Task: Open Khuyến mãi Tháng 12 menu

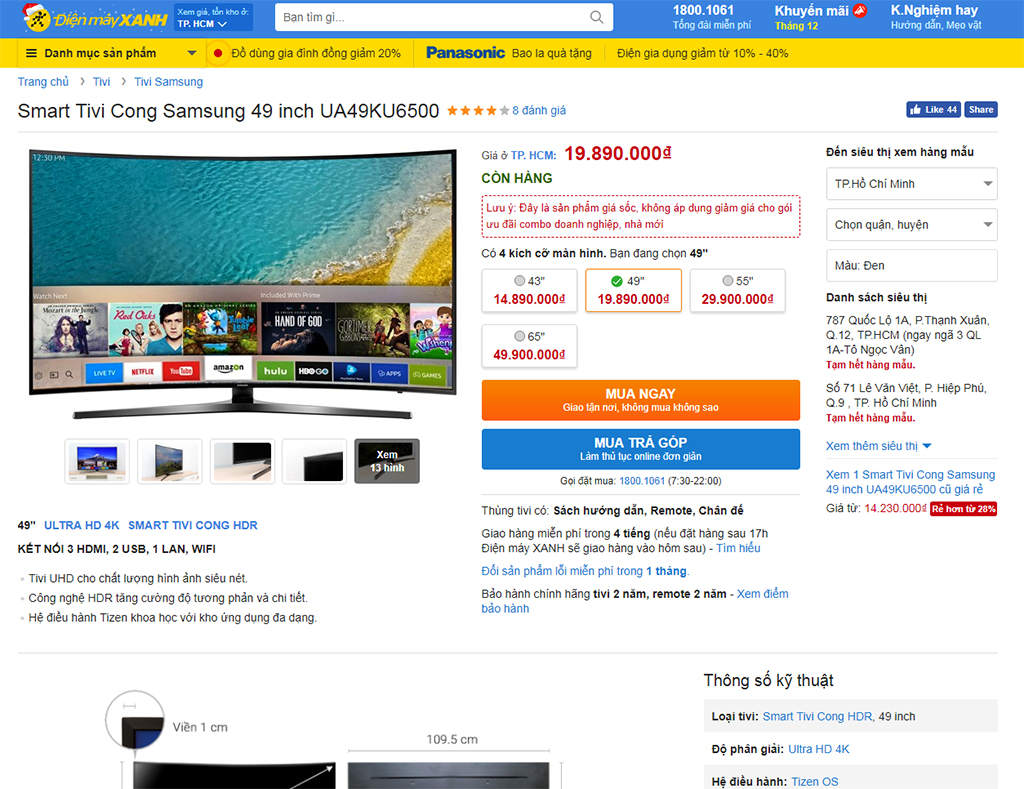Action: point(820,18)
